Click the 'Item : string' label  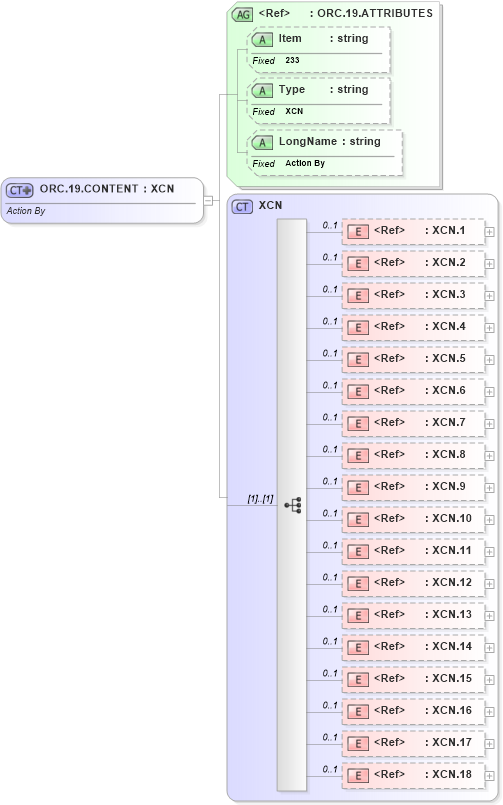click(323, 39)
